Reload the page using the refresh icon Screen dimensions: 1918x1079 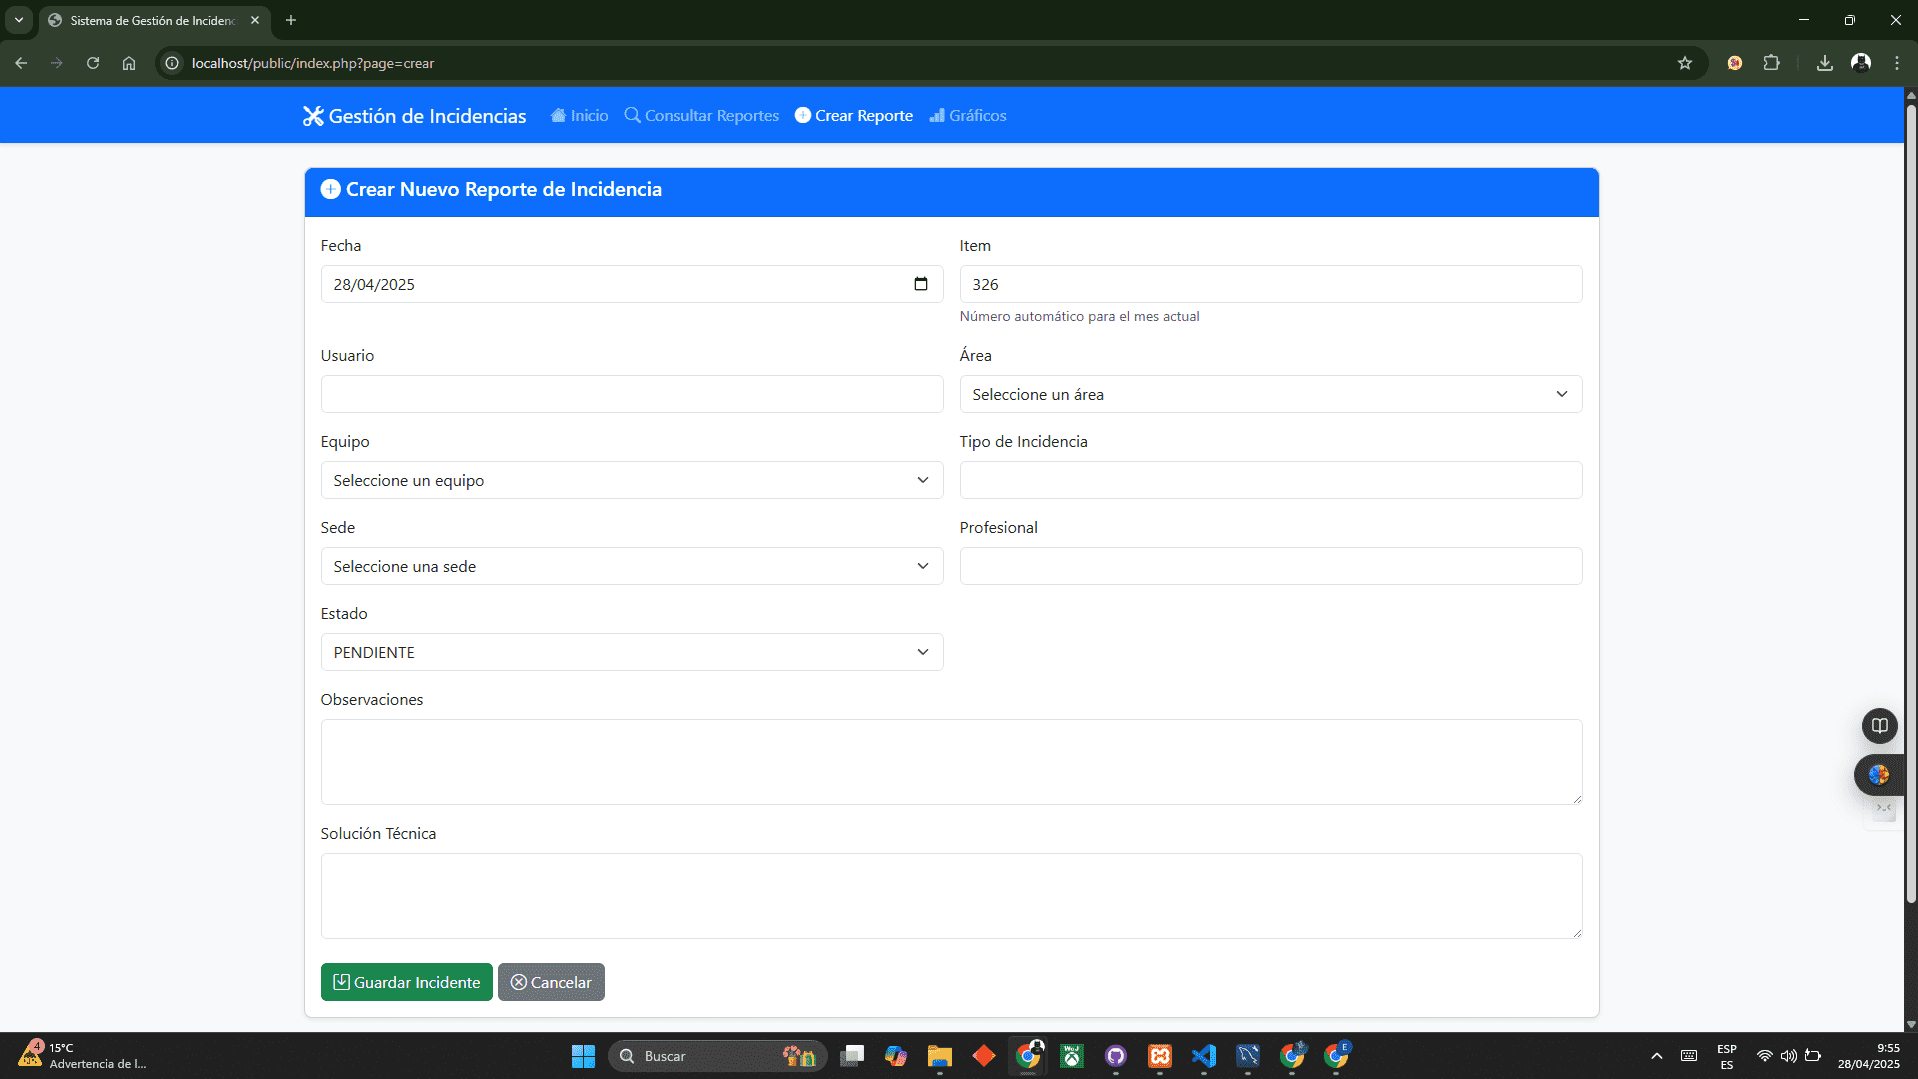(93, 63)
